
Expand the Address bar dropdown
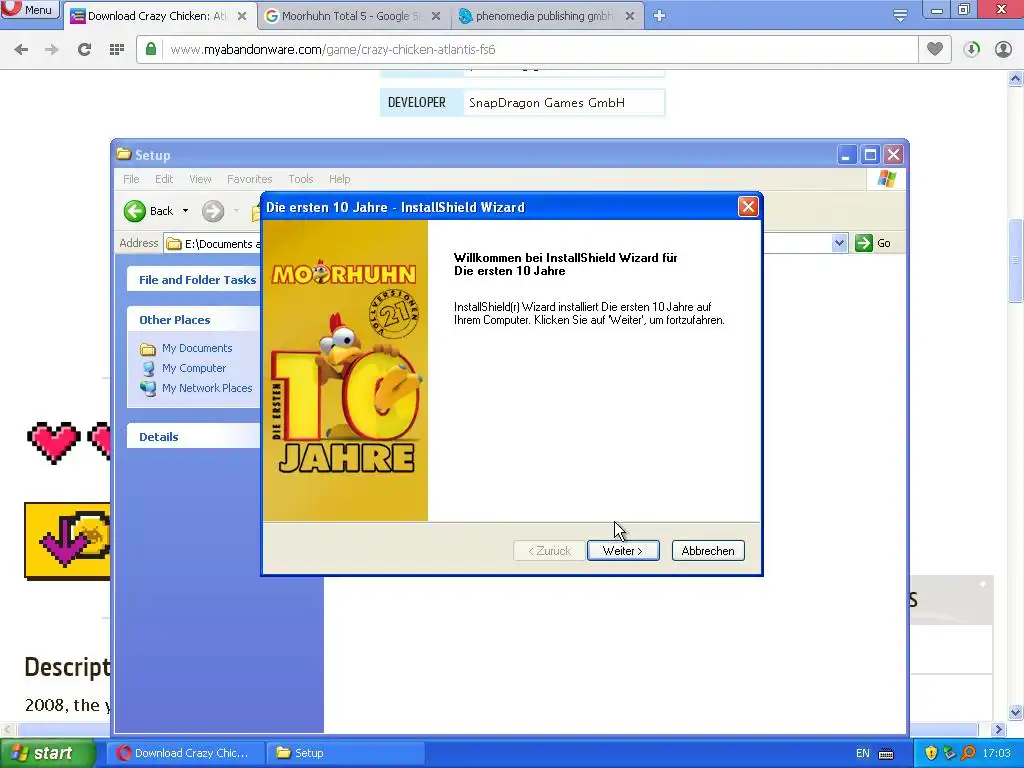839,244
